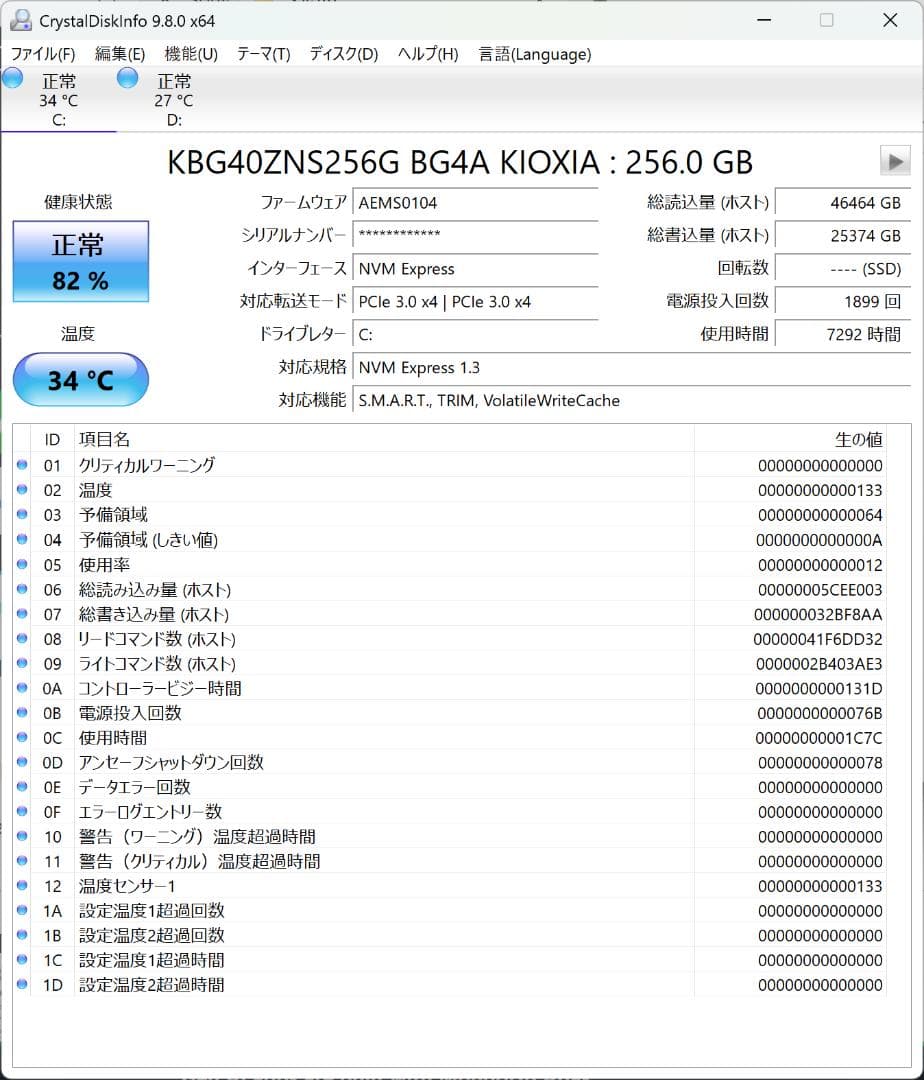Click the masked serial number field
Image resolution: width=924 pixels, height=1080 pixels.
(475, 236)
